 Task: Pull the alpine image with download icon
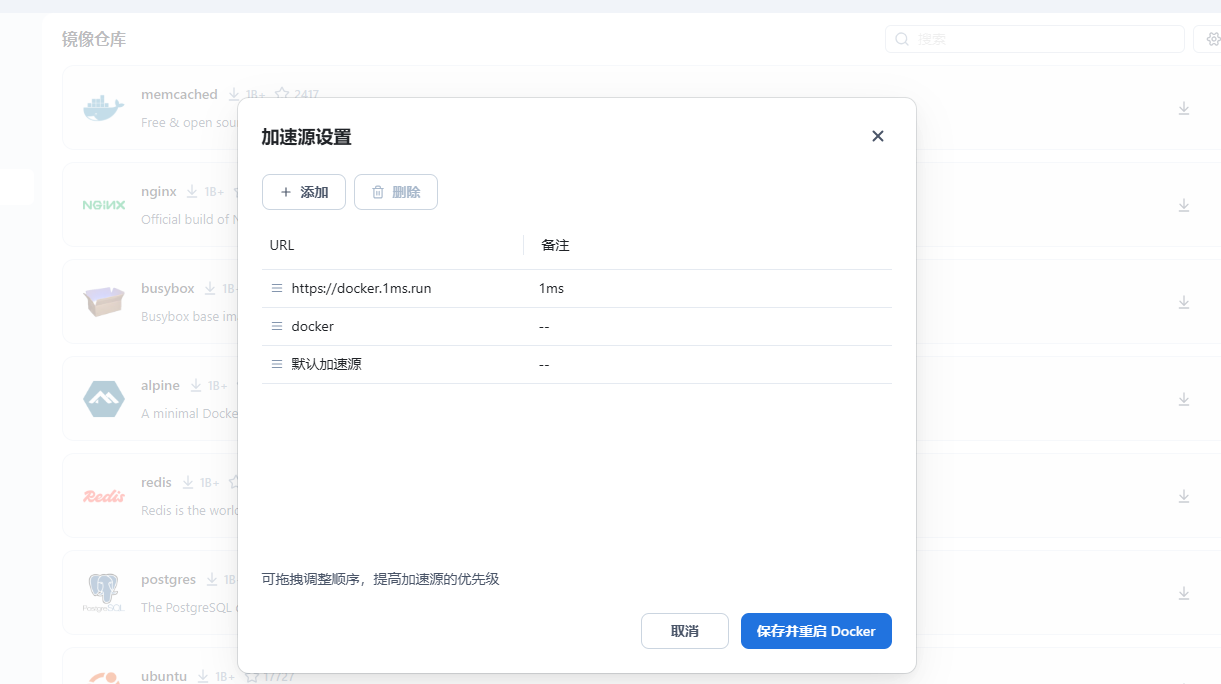click(x=1184, y=399)
